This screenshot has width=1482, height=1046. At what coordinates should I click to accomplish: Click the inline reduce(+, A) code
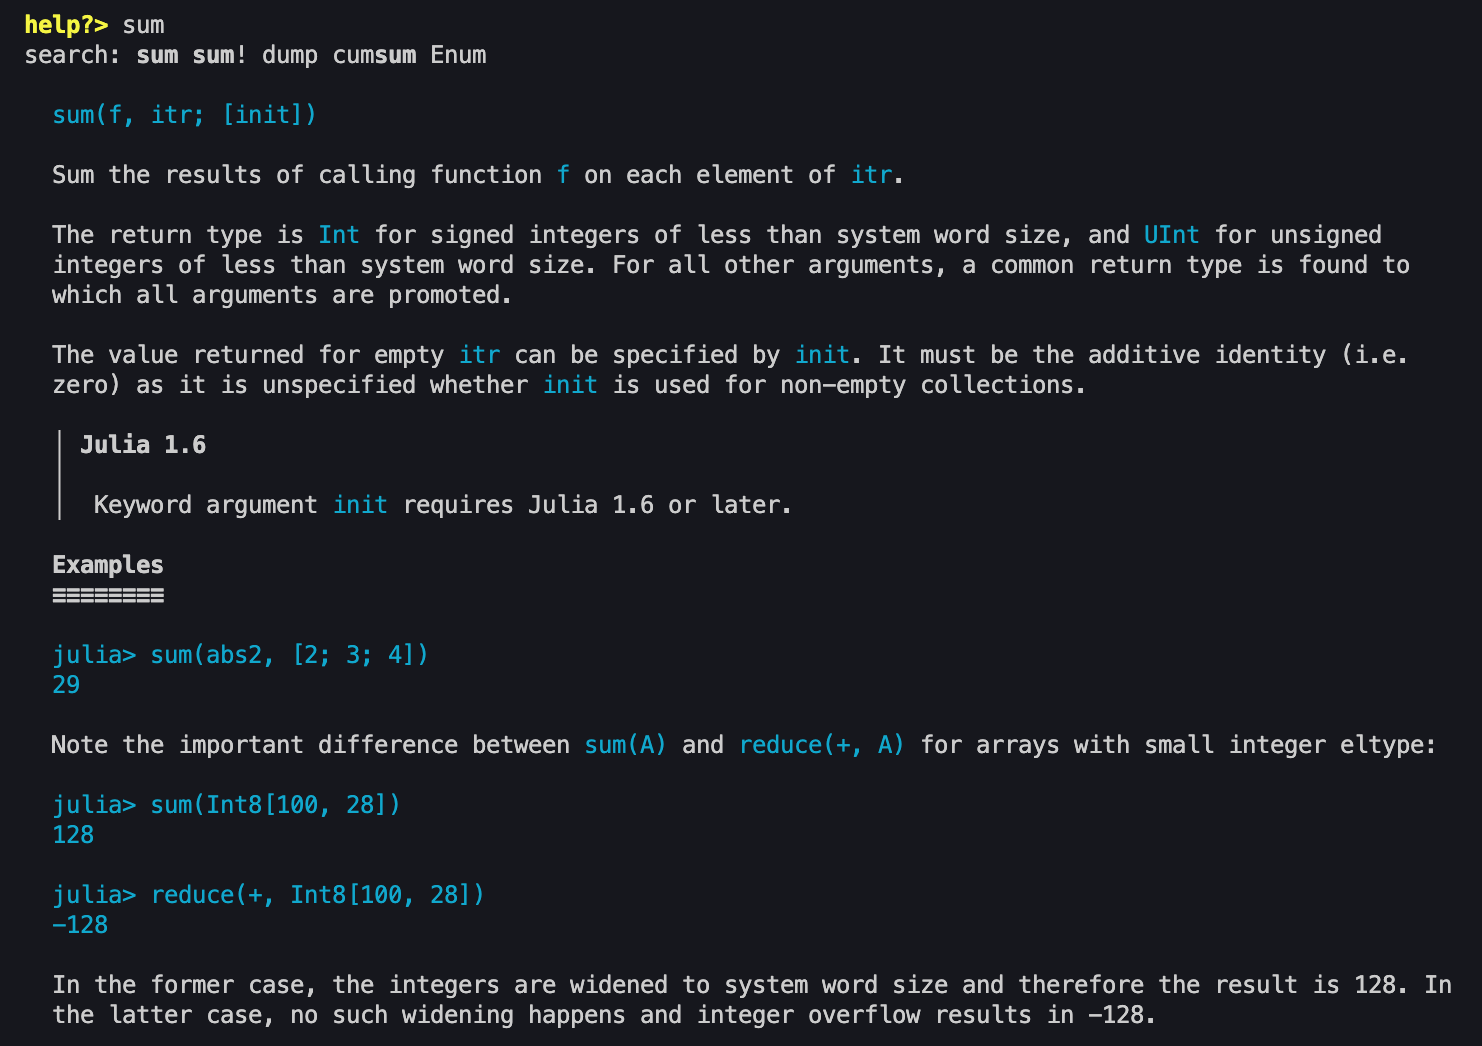coord(821,745)
